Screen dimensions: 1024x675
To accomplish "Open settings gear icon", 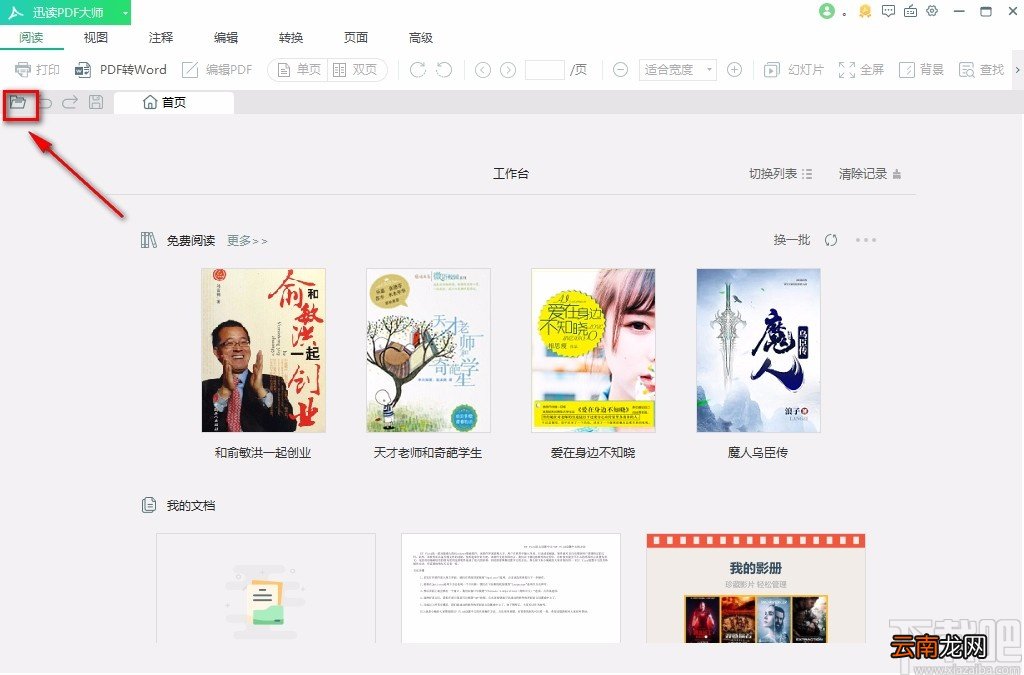I will pyautogui.click(x=932, y=11).
